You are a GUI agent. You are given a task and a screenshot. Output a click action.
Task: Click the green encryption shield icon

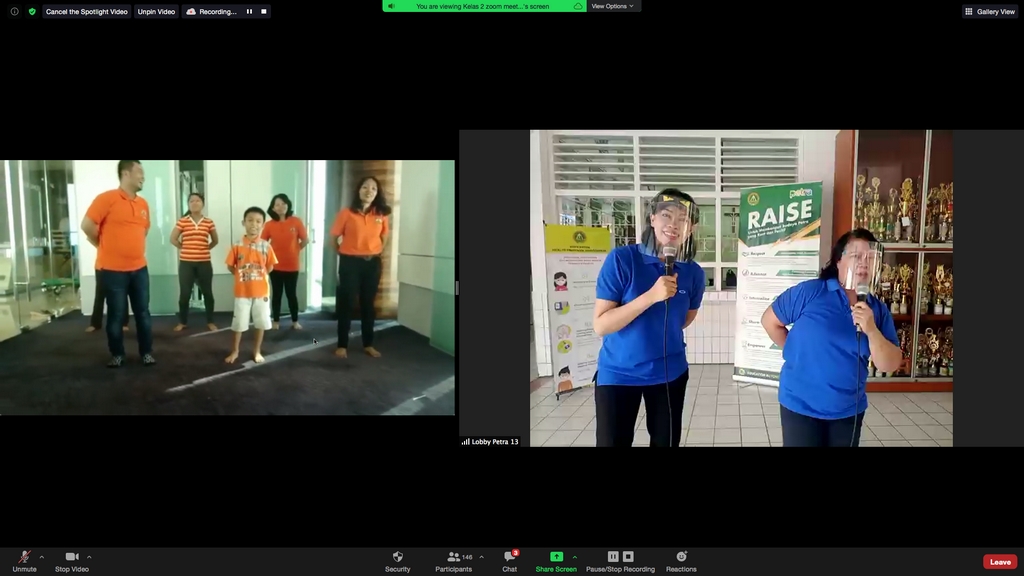click(x=32, y=11)
